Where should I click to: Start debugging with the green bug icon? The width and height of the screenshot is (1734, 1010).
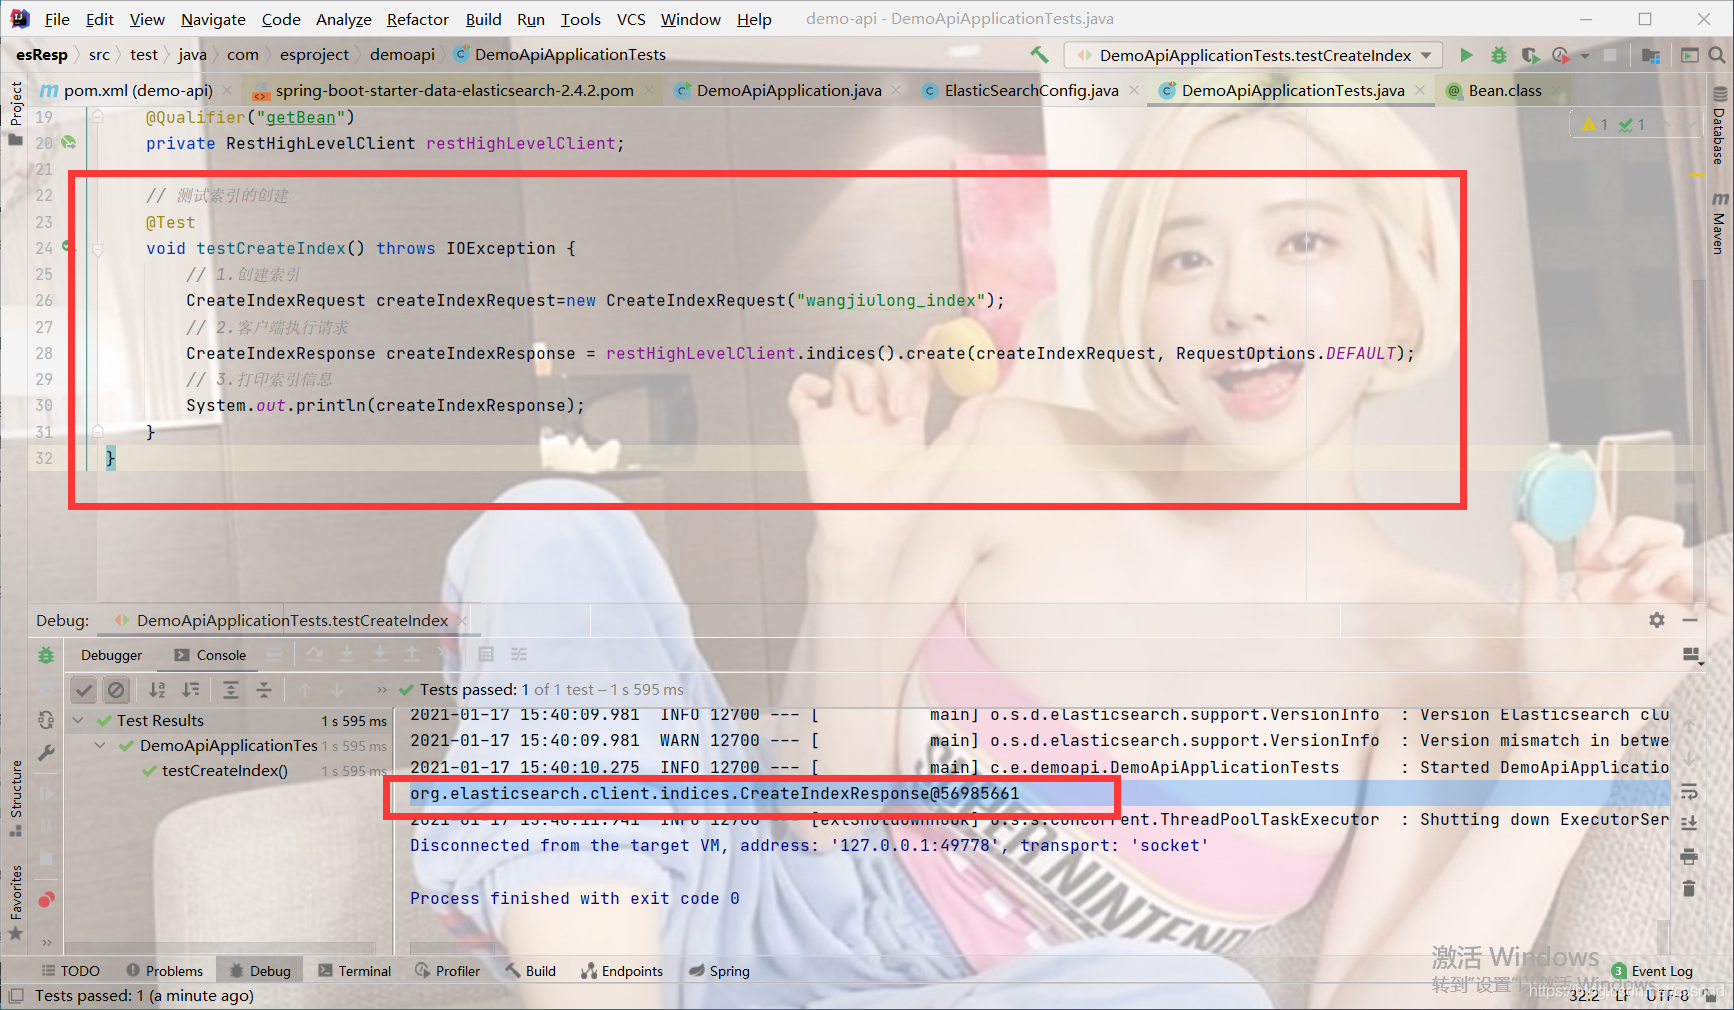tap(1498, 55)
